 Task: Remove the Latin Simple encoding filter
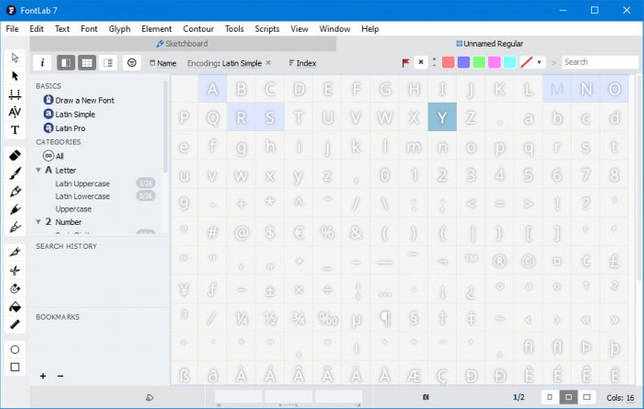pos(268,63)
